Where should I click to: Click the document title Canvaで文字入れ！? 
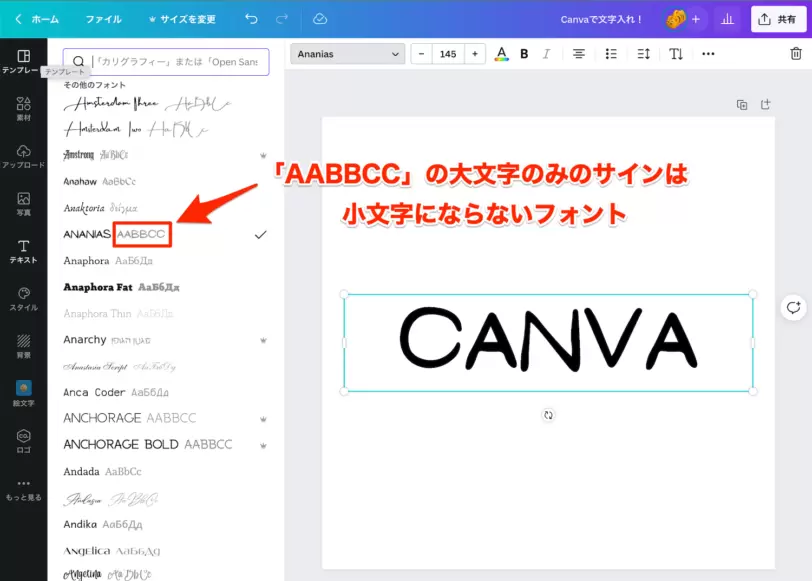601,19
